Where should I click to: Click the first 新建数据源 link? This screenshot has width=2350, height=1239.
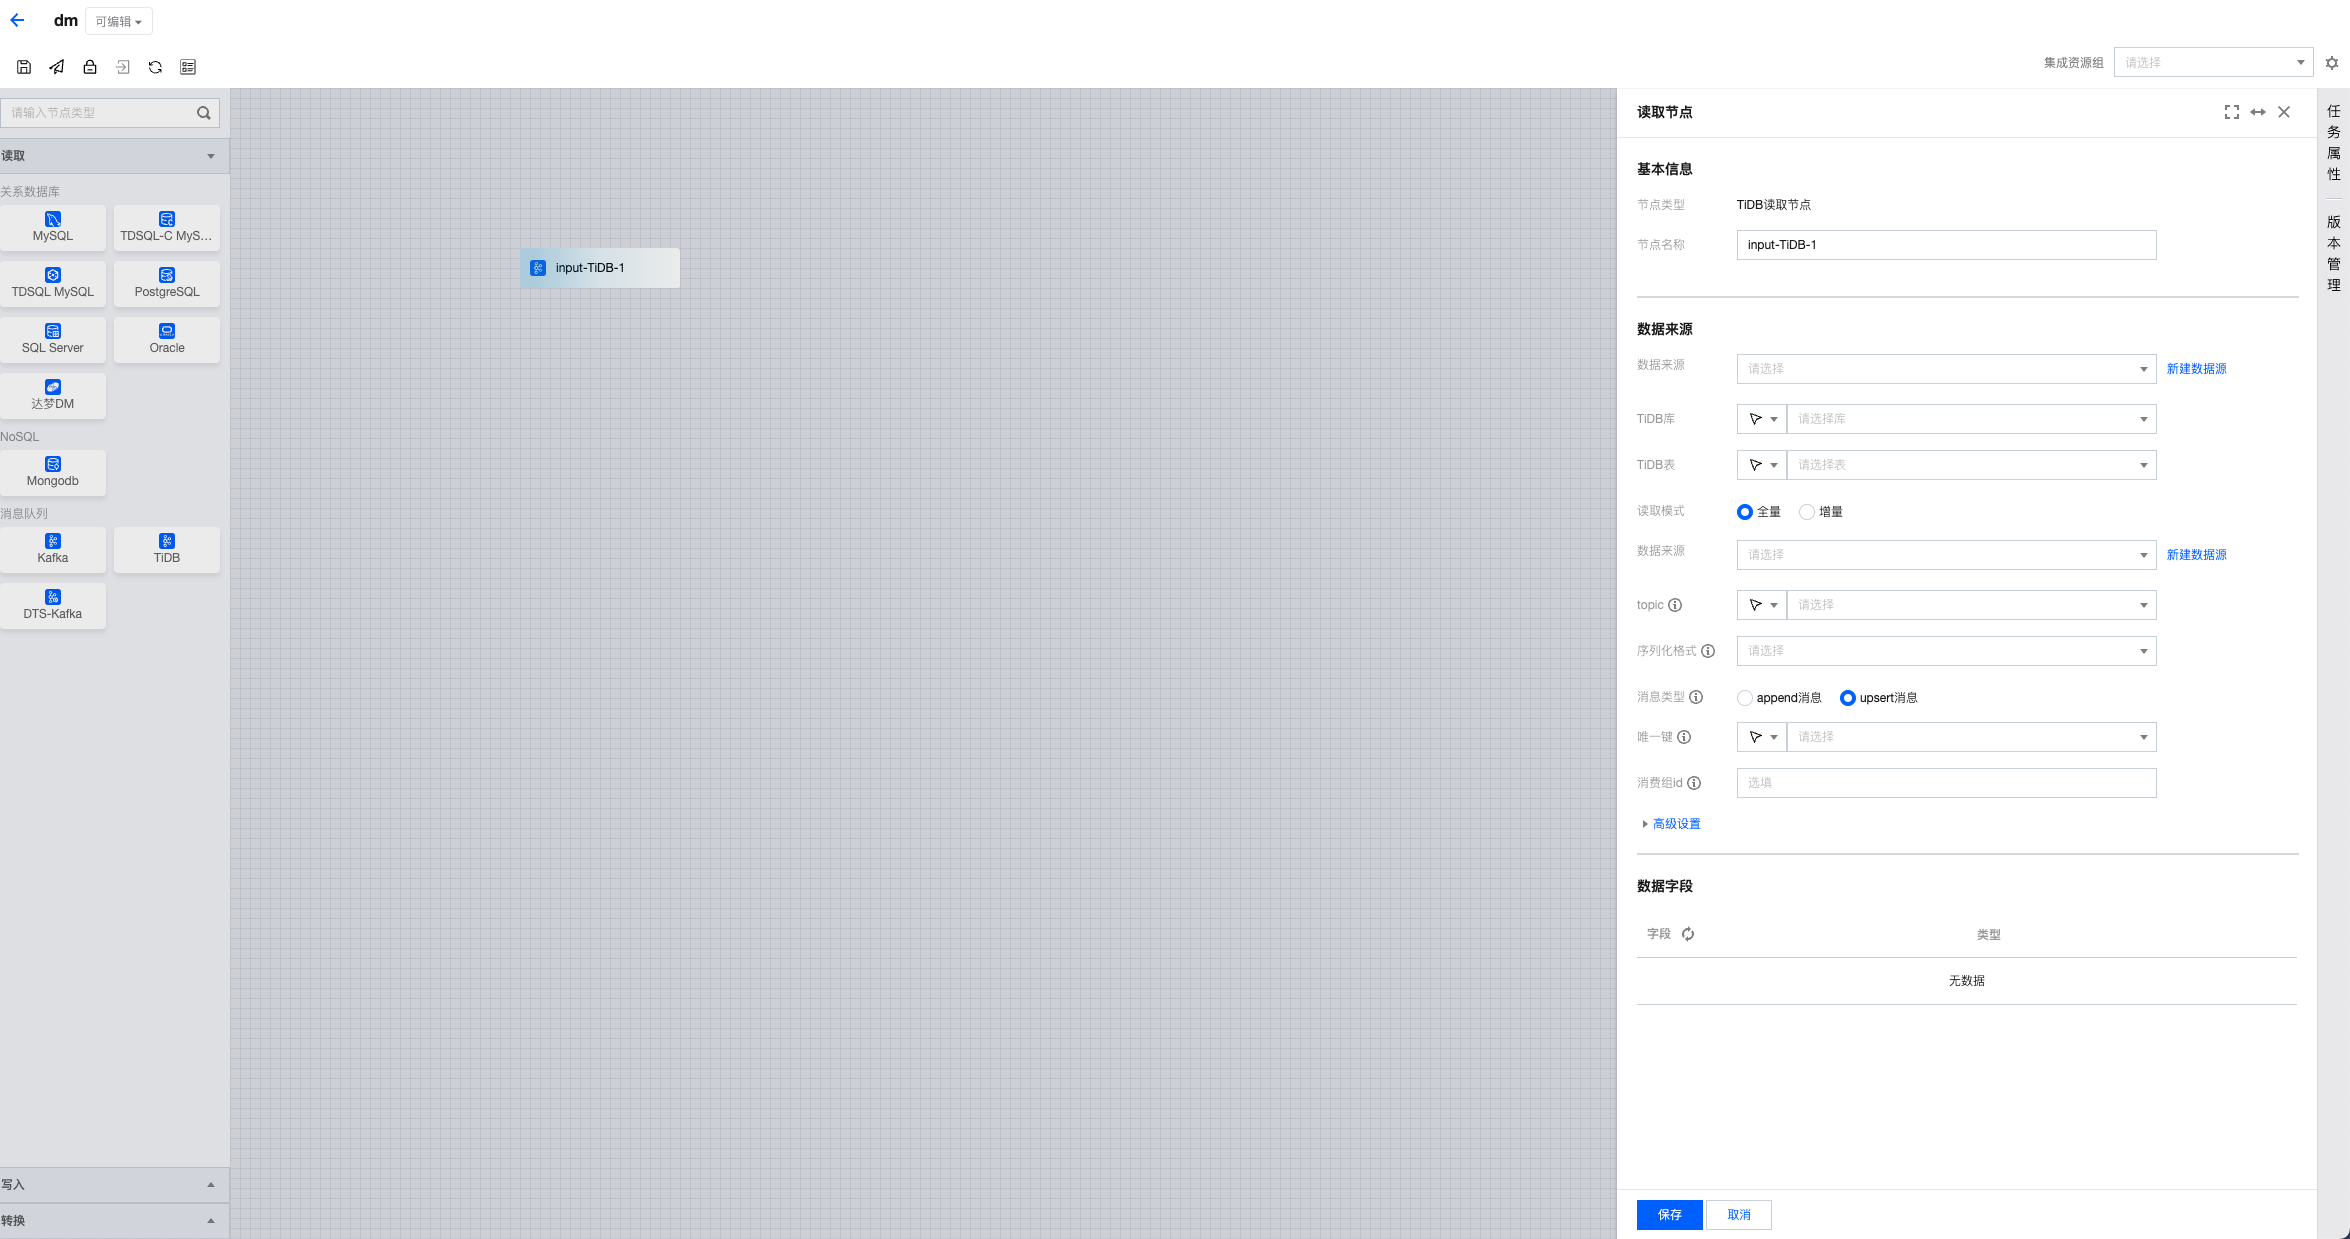click(2196, 369)
